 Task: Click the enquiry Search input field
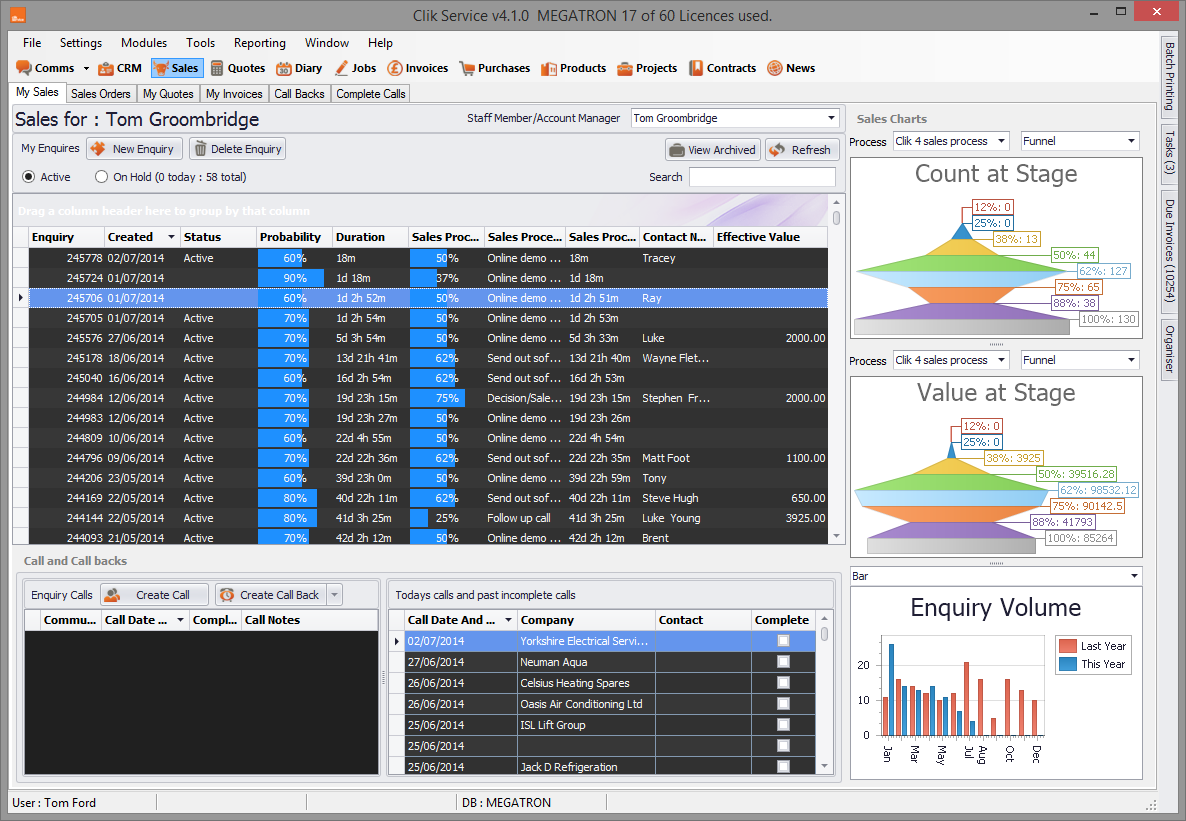pyautogui.click(x=762, y=177)
